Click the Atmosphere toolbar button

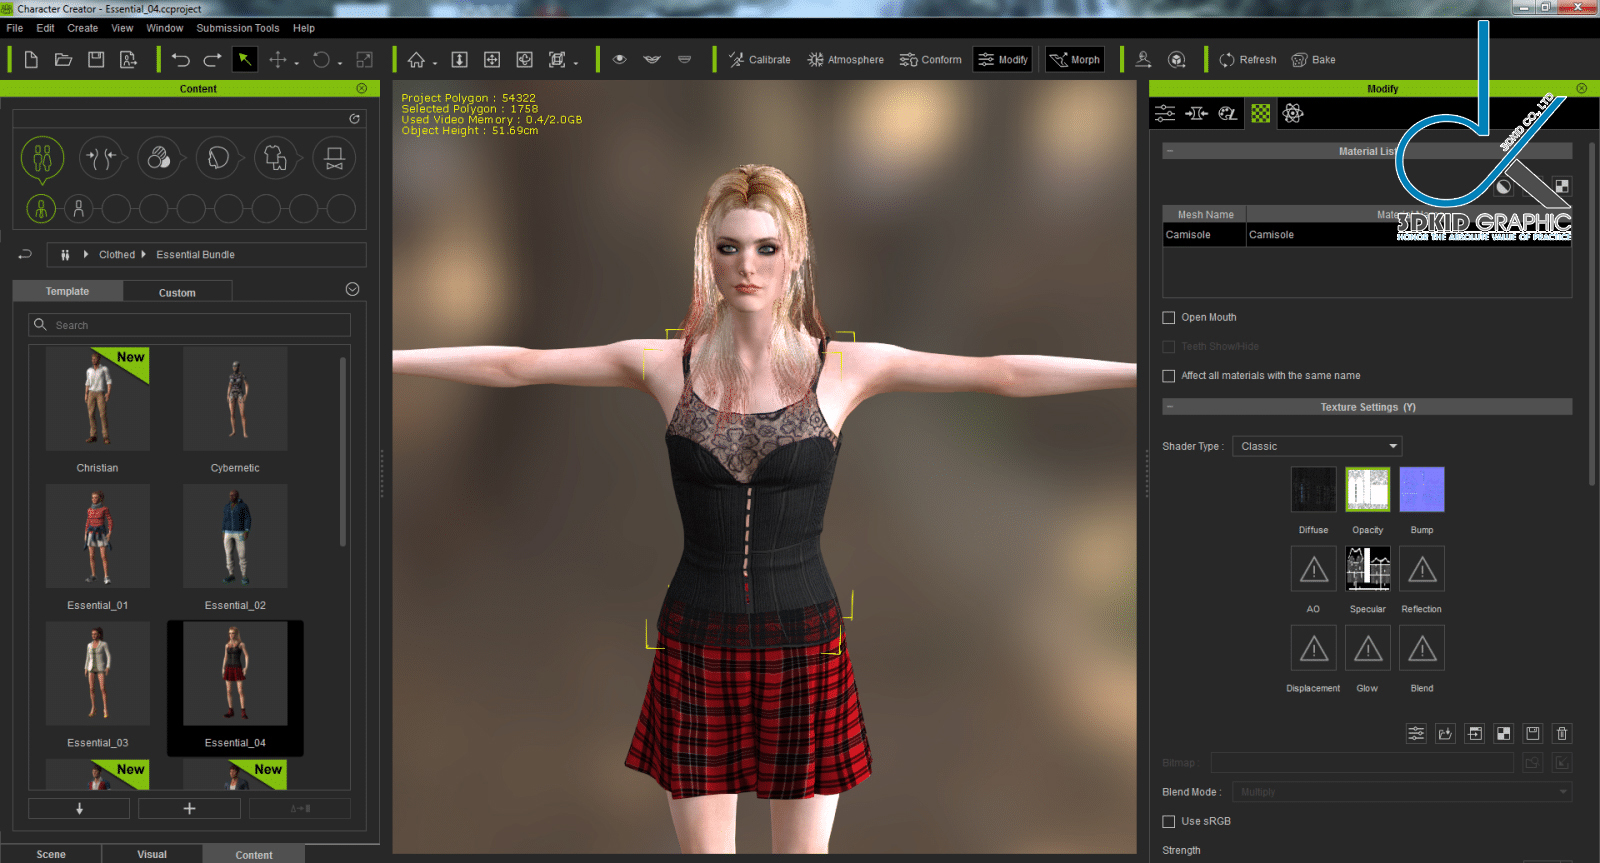point(845,60)
